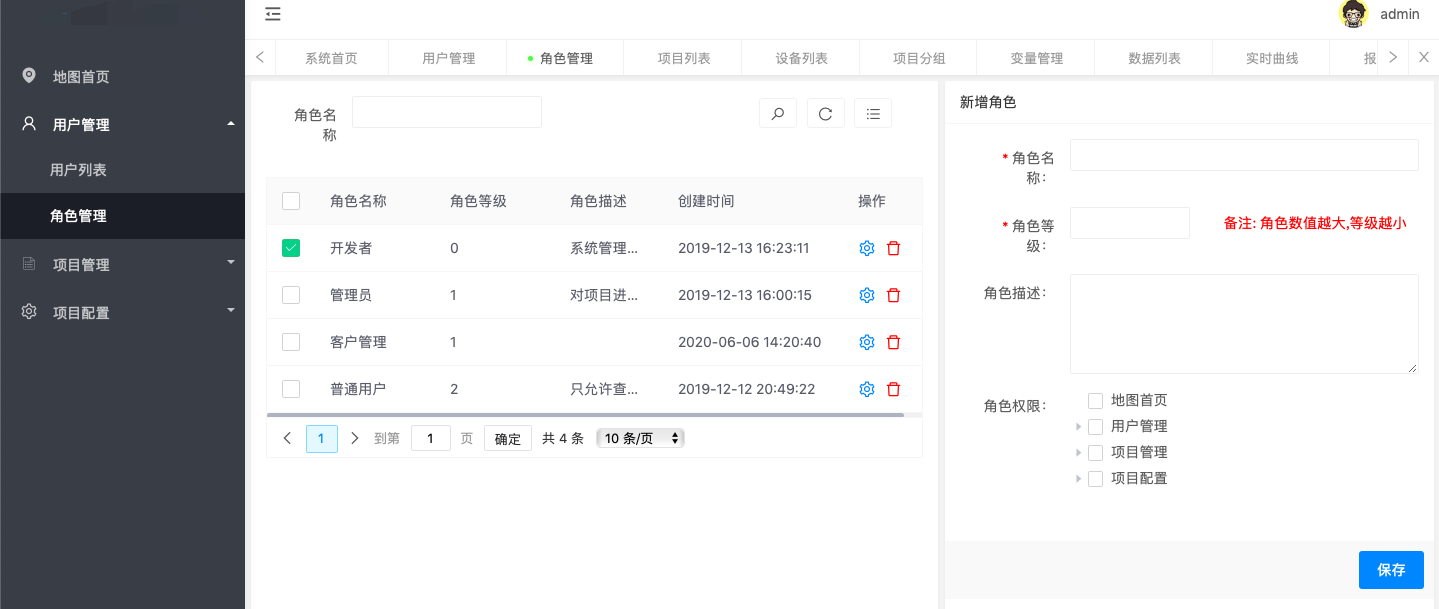Click the 2020-06-06 14:20:40 cell
This screenshot has width=1439, height=609.
pyautogui.click(x=749, y=342)
